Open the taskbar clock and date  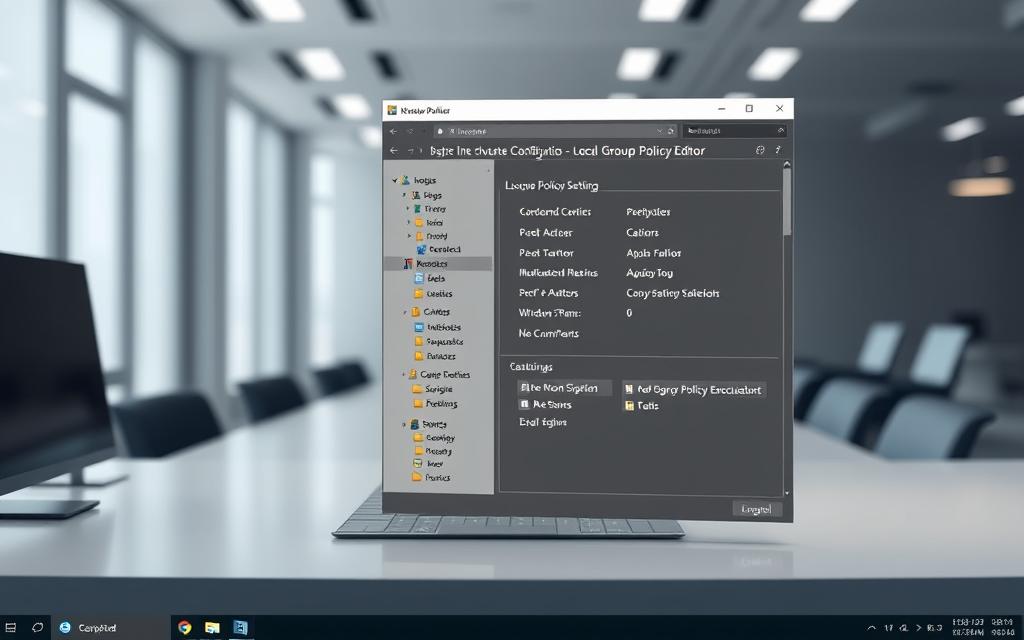981,628
